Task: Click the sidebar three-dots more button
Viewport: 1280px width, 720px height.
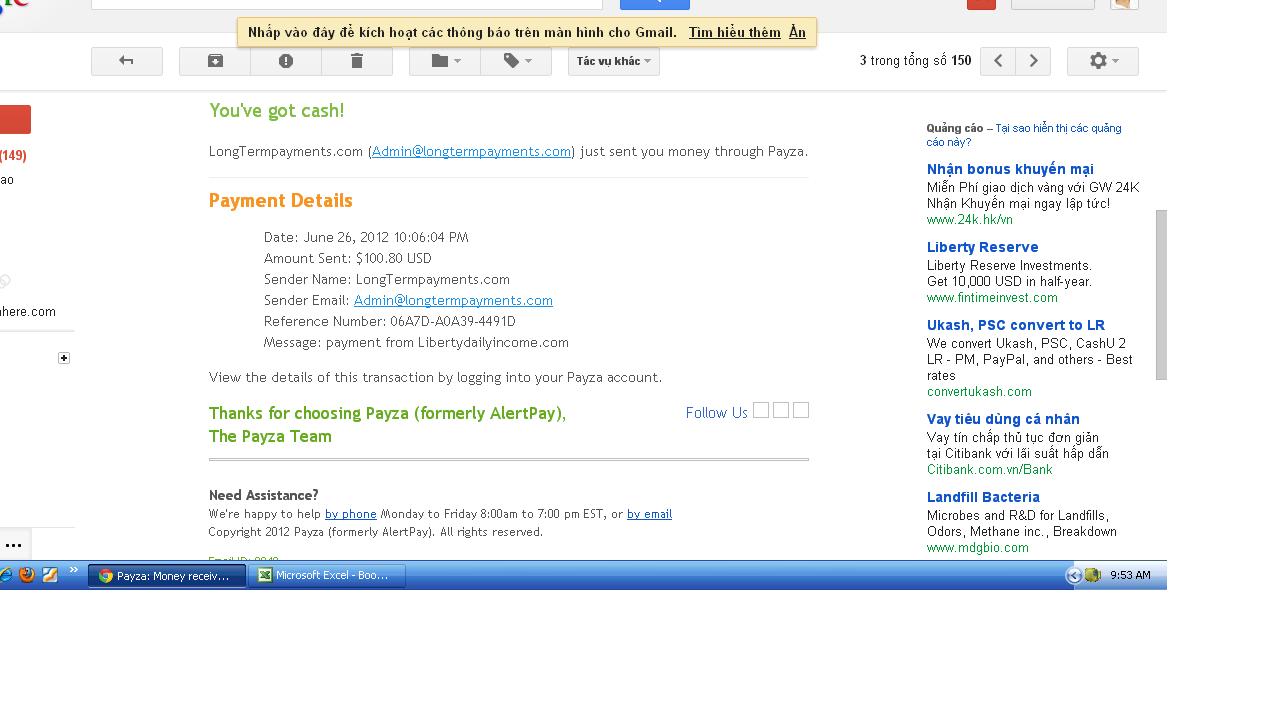Action: point(14,545)
